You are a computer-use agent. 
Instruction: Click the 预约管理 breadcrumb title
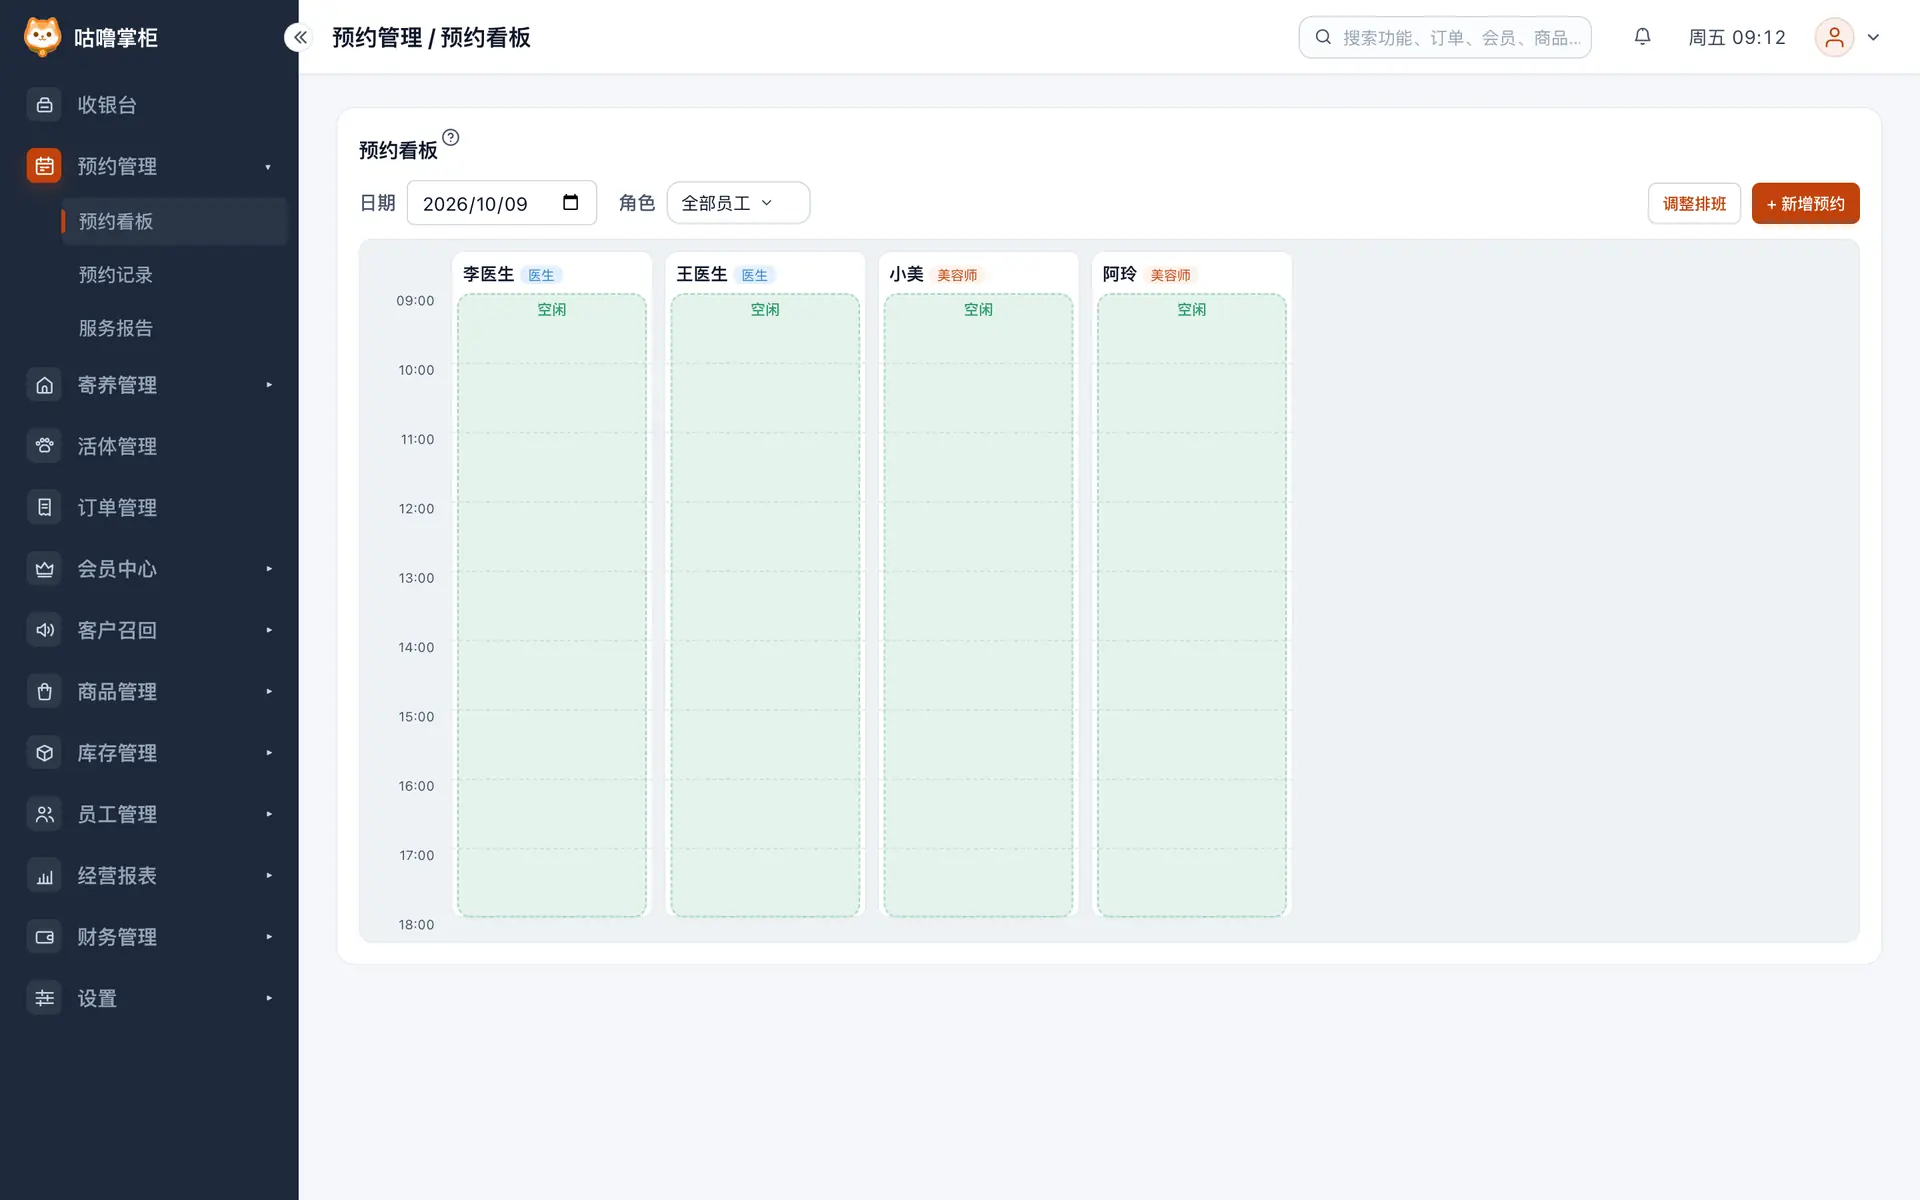(377, 37)
